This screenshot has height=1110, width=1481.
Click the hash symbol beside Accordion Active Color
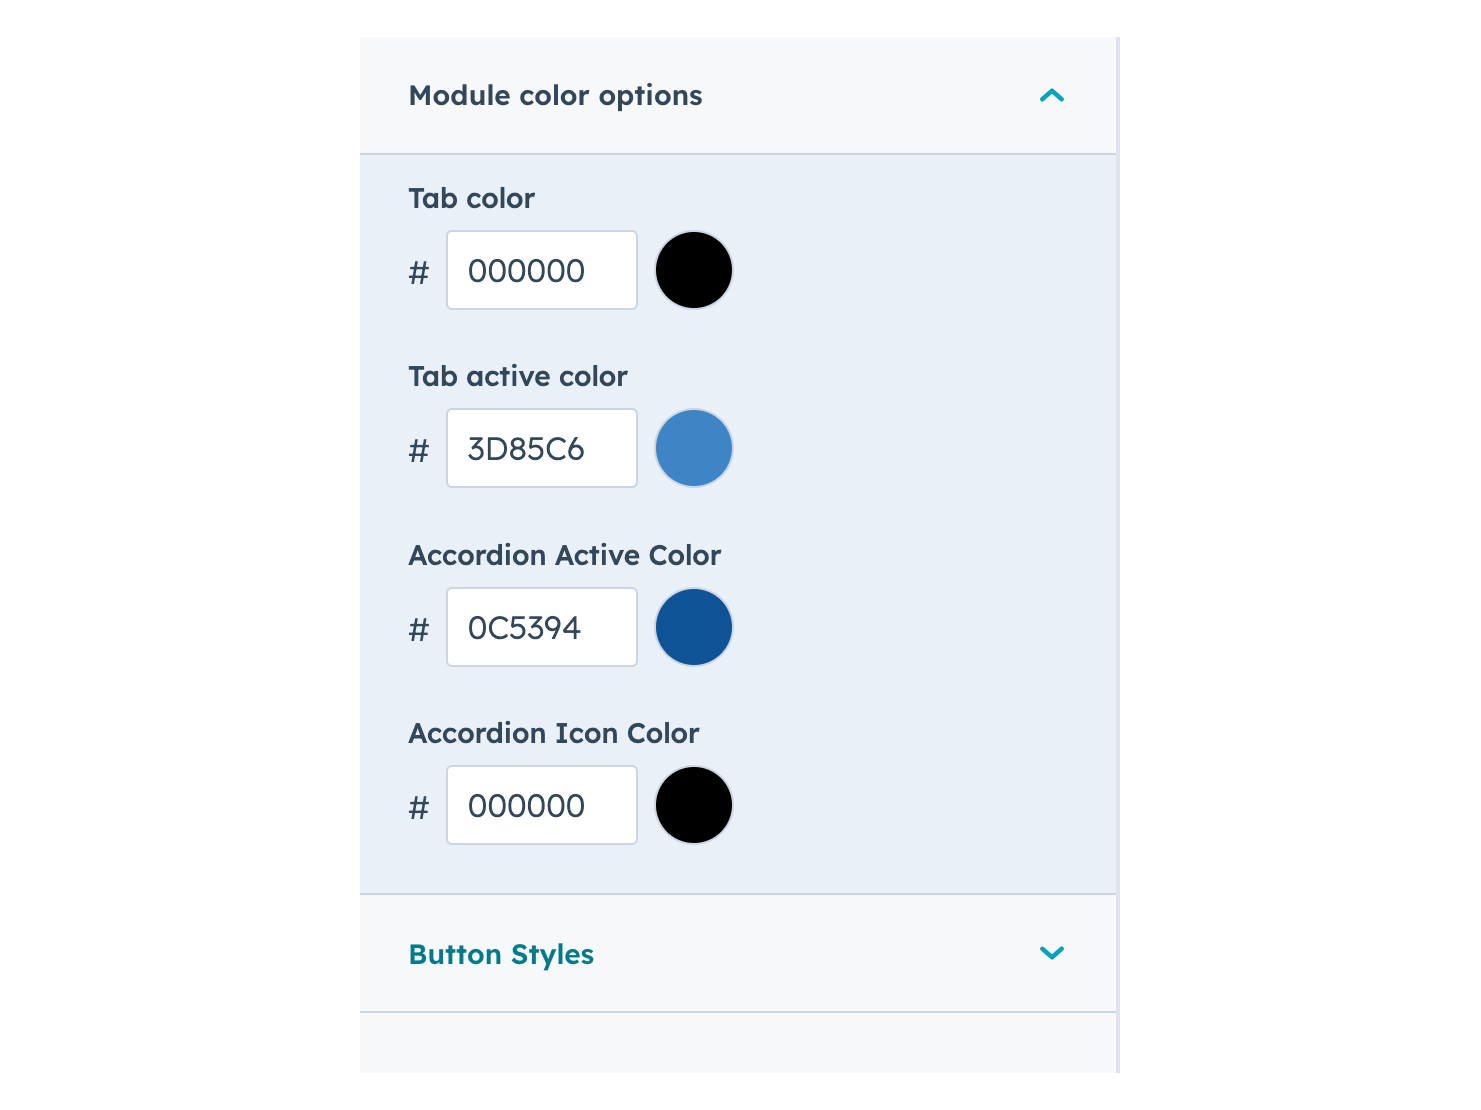coord(419,627)
